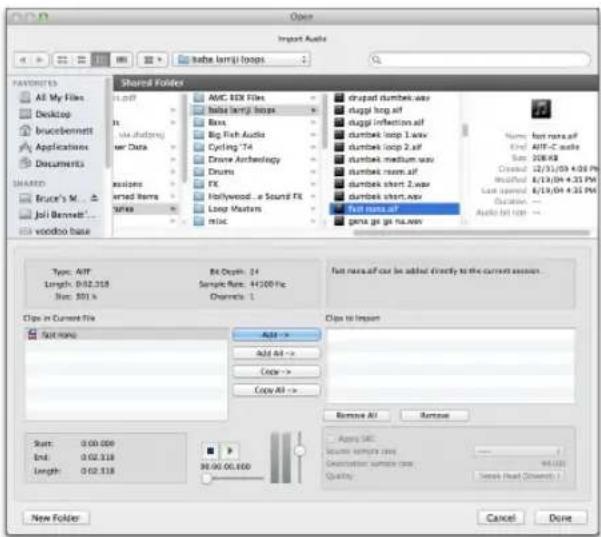Click the Add -> button
The width and height of the screenshot is (601, 537).
coord(276,335)
